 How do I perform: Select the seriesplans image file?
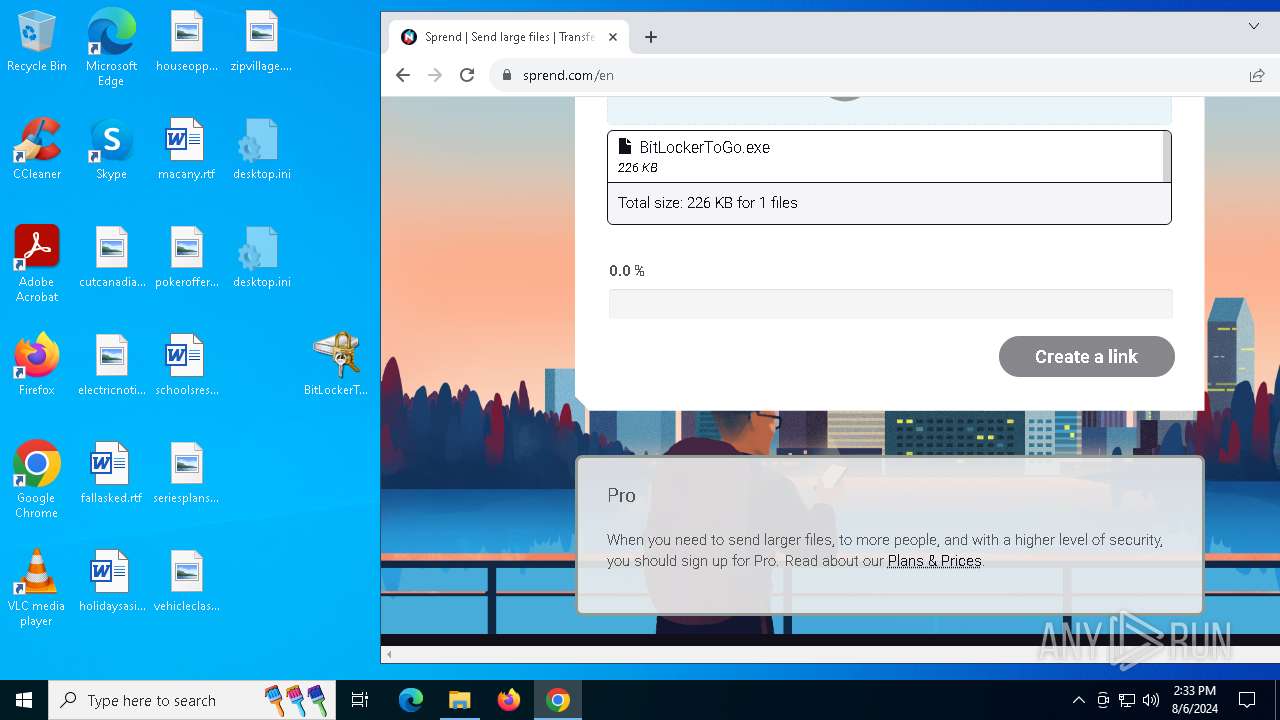pos(187,473)
